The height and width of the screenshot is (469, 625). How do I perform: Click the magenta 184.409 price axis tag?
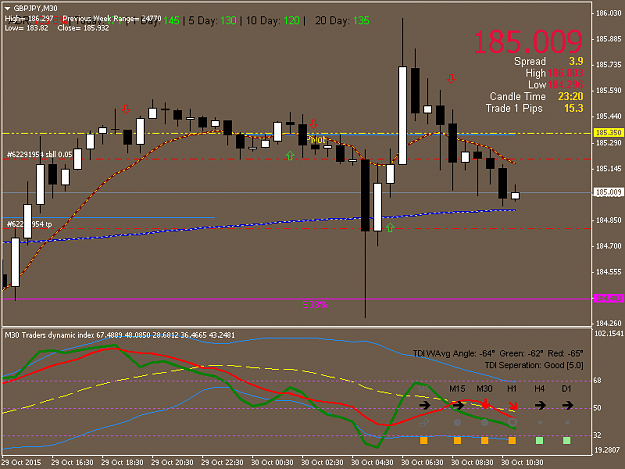click(x=609, y=298)
